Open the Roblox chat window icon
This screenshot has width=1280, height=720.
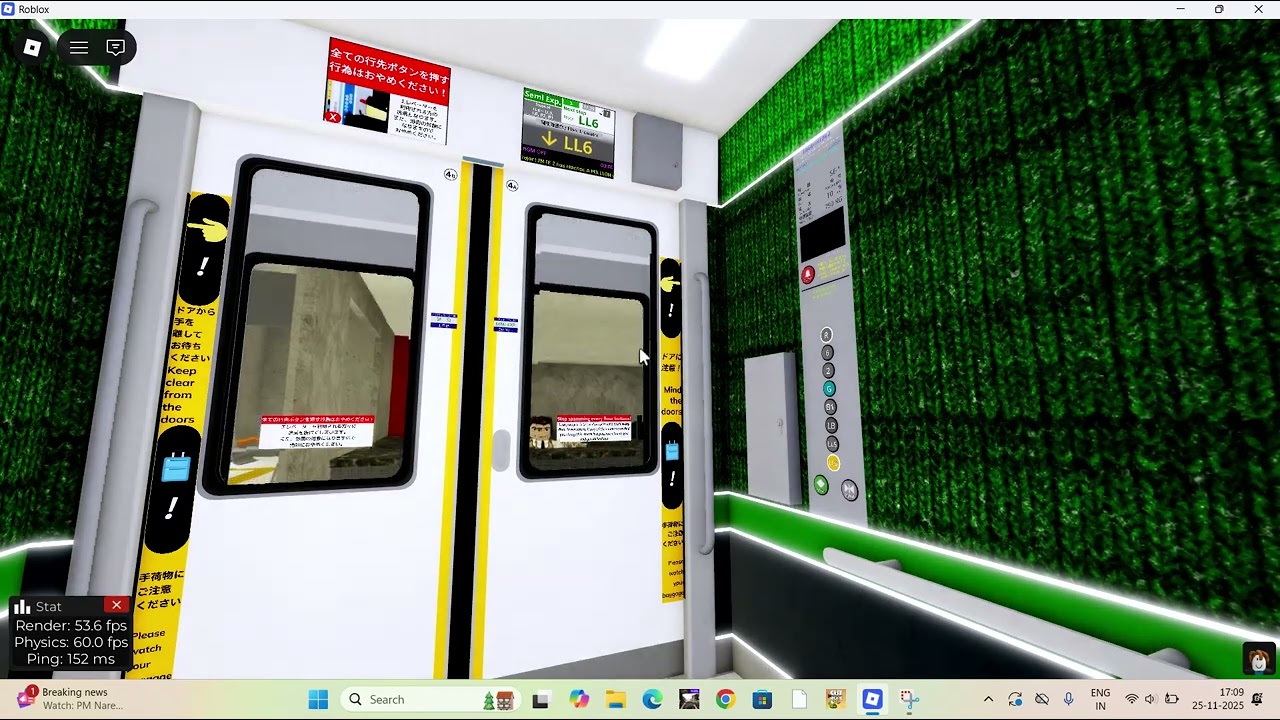point(116,48)
